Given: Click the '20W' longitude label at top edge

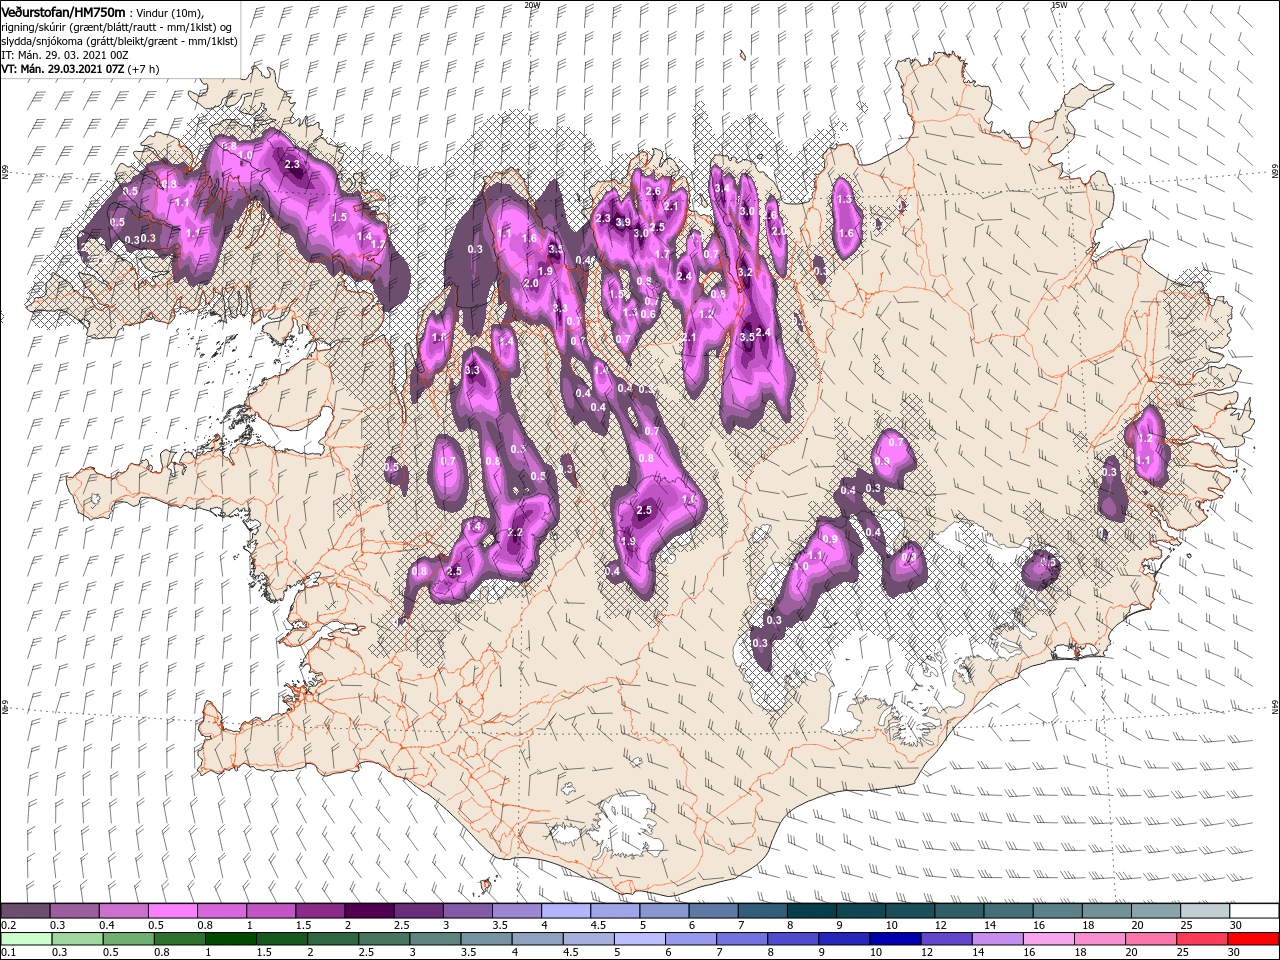Looking at the screenshot, I should pyautogui.click(x=532, y=5).
